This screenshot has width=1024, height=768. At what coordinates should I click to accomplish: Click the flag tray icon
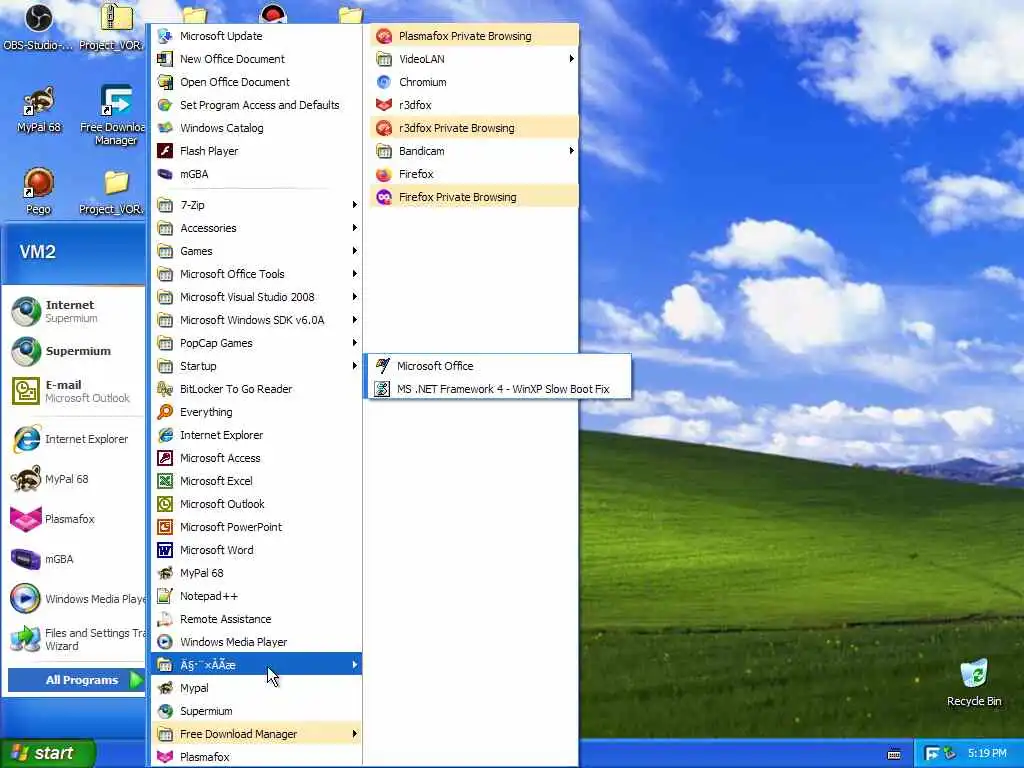tap(932, 754)
